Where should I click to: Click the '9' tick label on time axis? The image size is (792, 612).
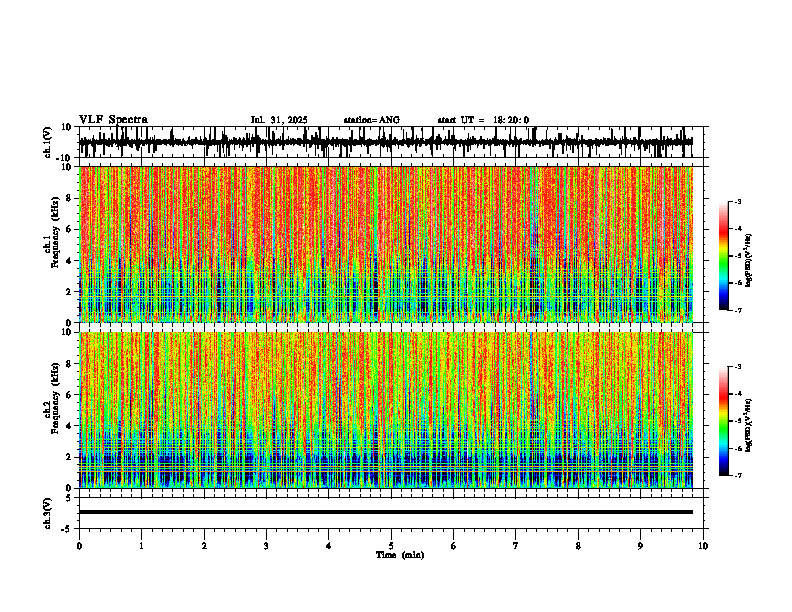coord(640,546)
